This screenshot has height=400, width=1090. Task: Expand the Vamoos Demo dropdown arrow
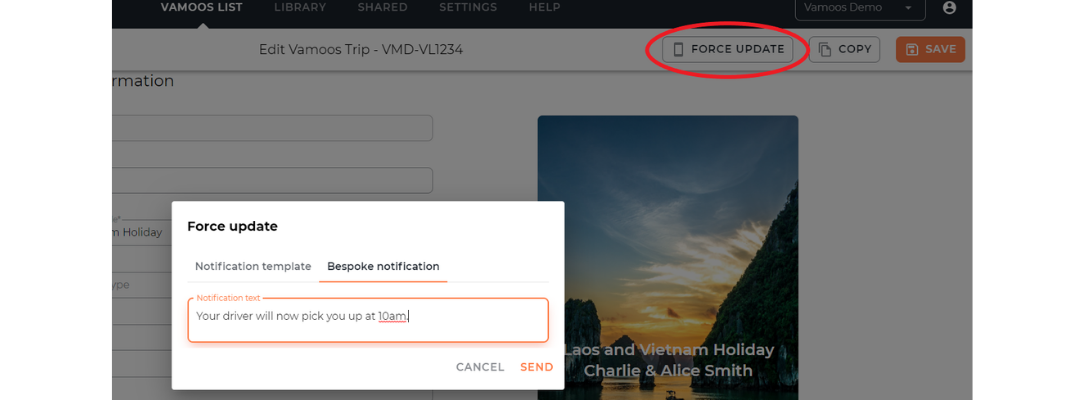click(908, 8)
